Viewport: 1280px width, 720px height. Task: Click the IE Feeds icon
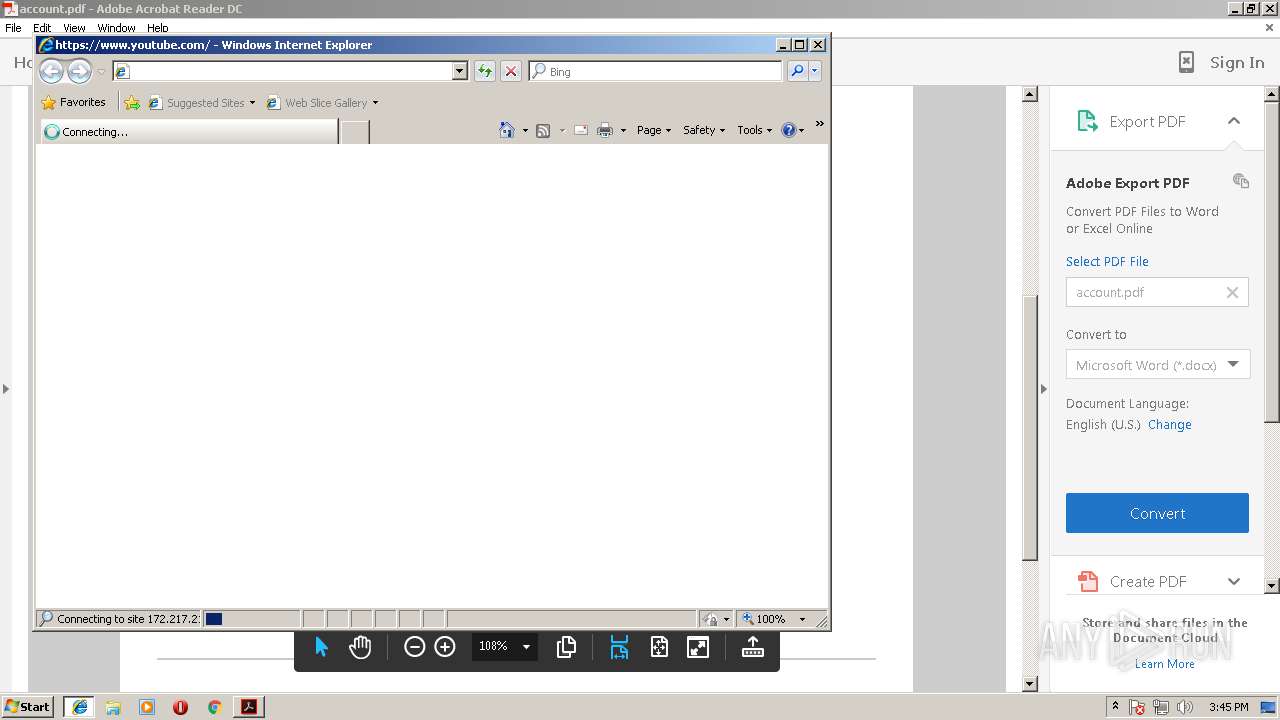point(543,130)
